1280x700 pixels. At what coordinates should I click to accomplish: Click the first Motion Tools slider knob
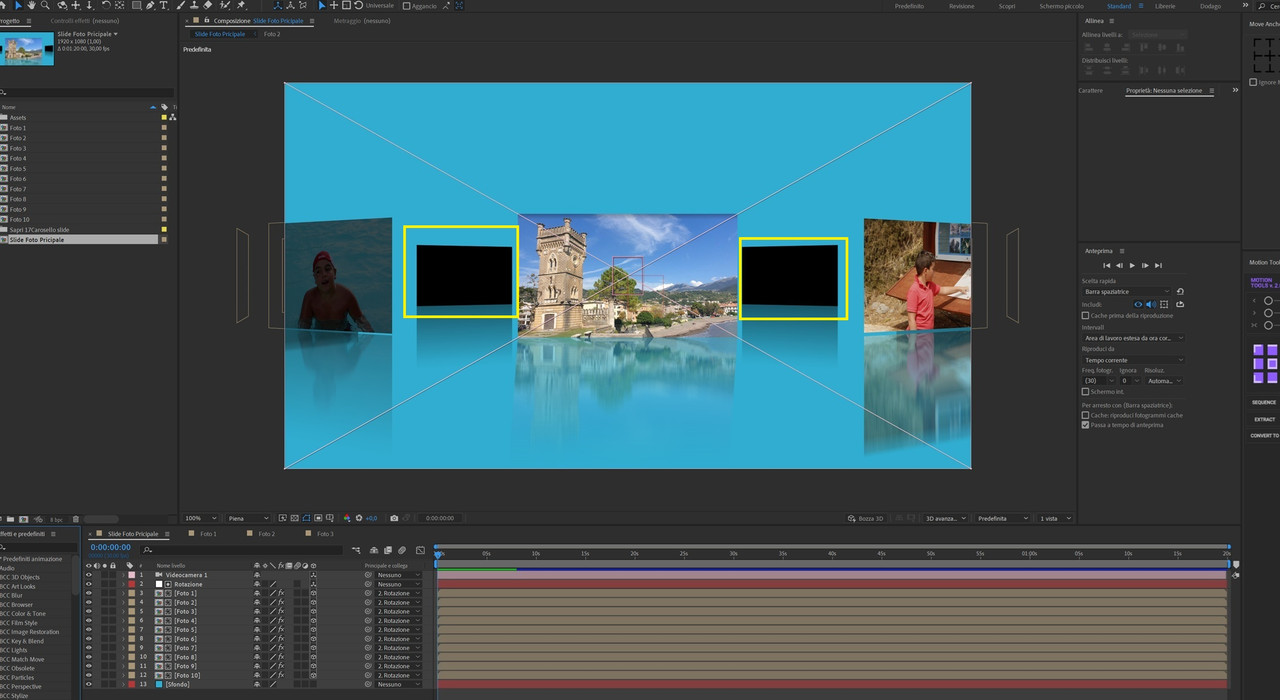pos(1268,300)
